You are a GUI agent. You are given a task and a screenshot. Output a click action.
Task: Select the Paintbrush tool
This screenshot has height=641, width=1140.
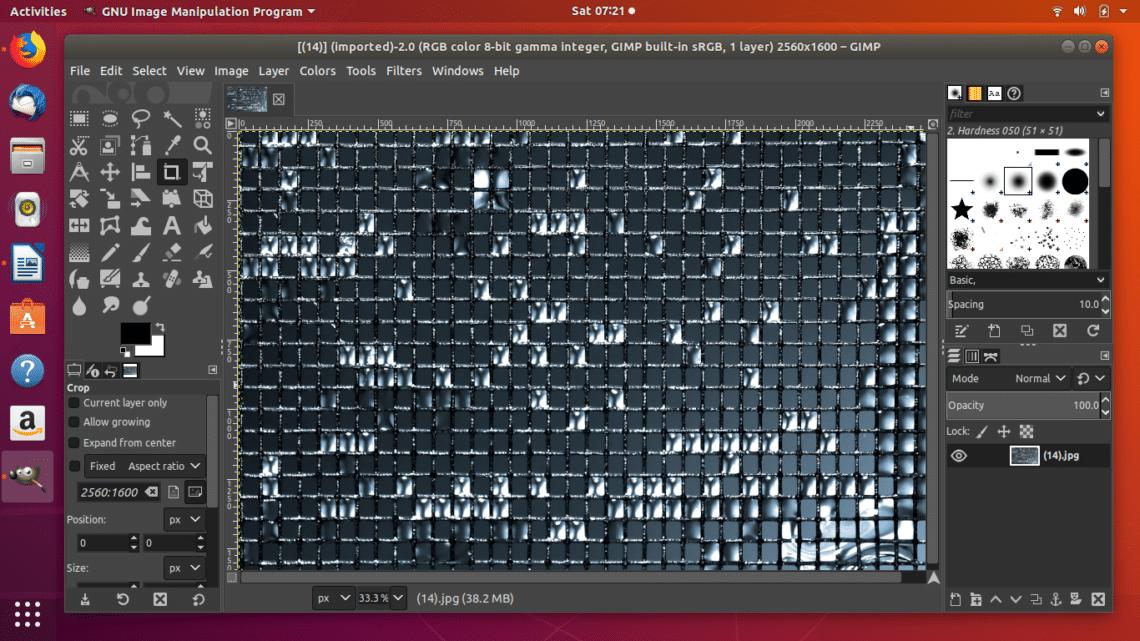point(140,252)
